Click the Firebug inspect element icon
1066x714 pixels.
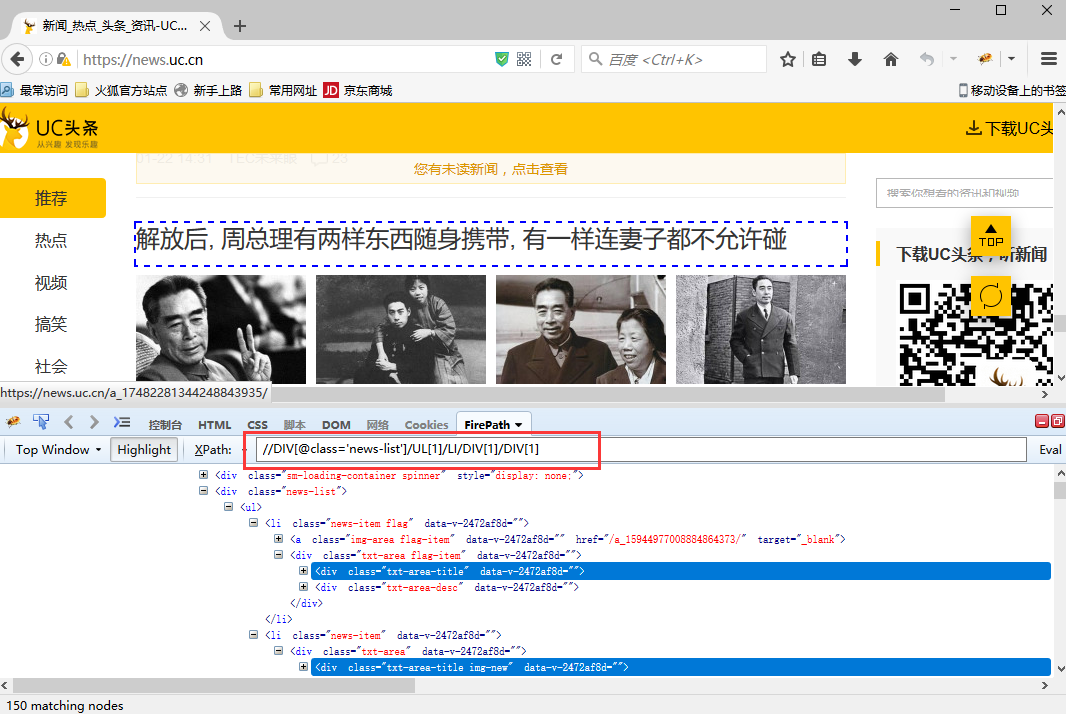click(x=41, y=422)
